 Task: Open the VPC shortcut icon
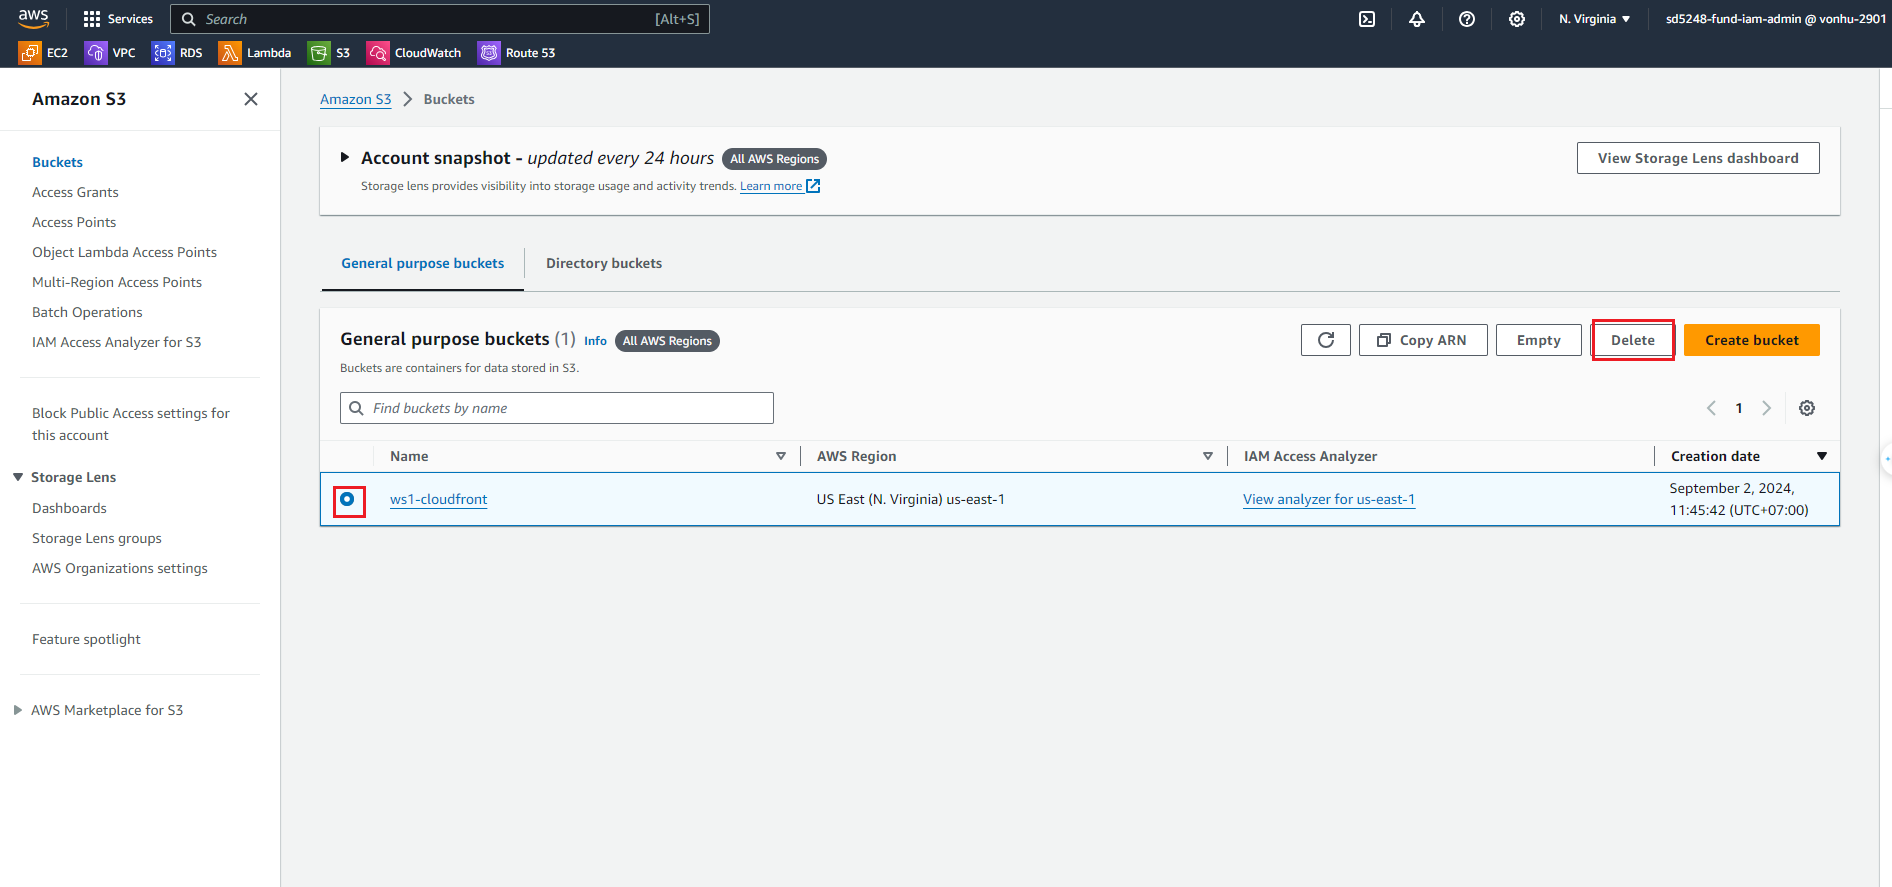click(96, 53)
